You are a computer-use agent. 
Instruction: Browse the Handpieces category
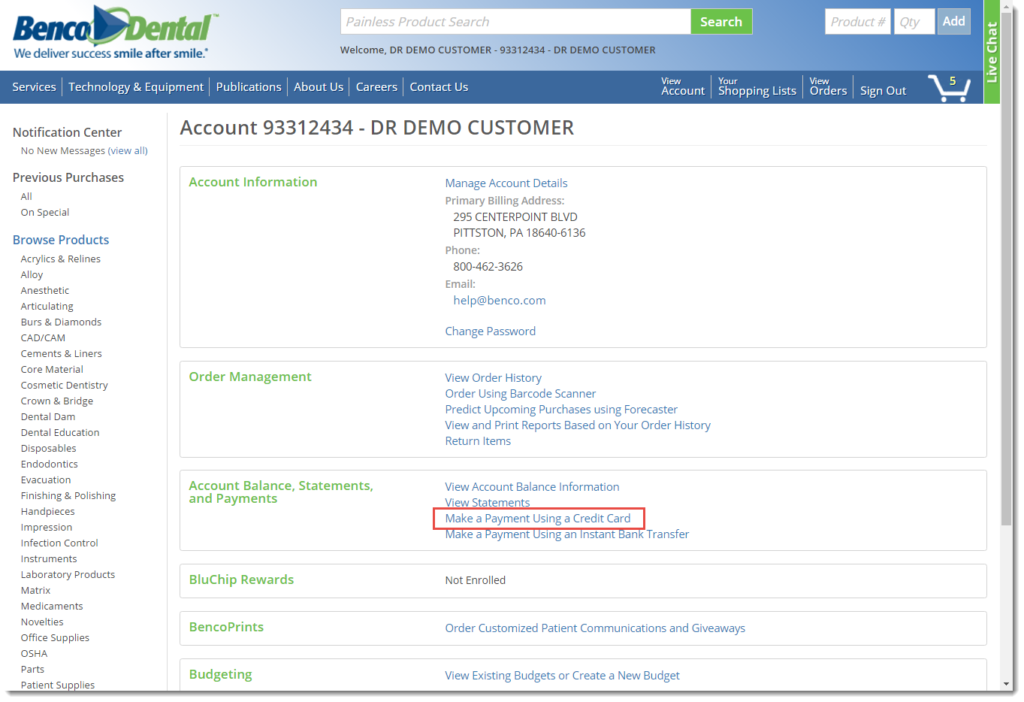[x=47, y=511]
